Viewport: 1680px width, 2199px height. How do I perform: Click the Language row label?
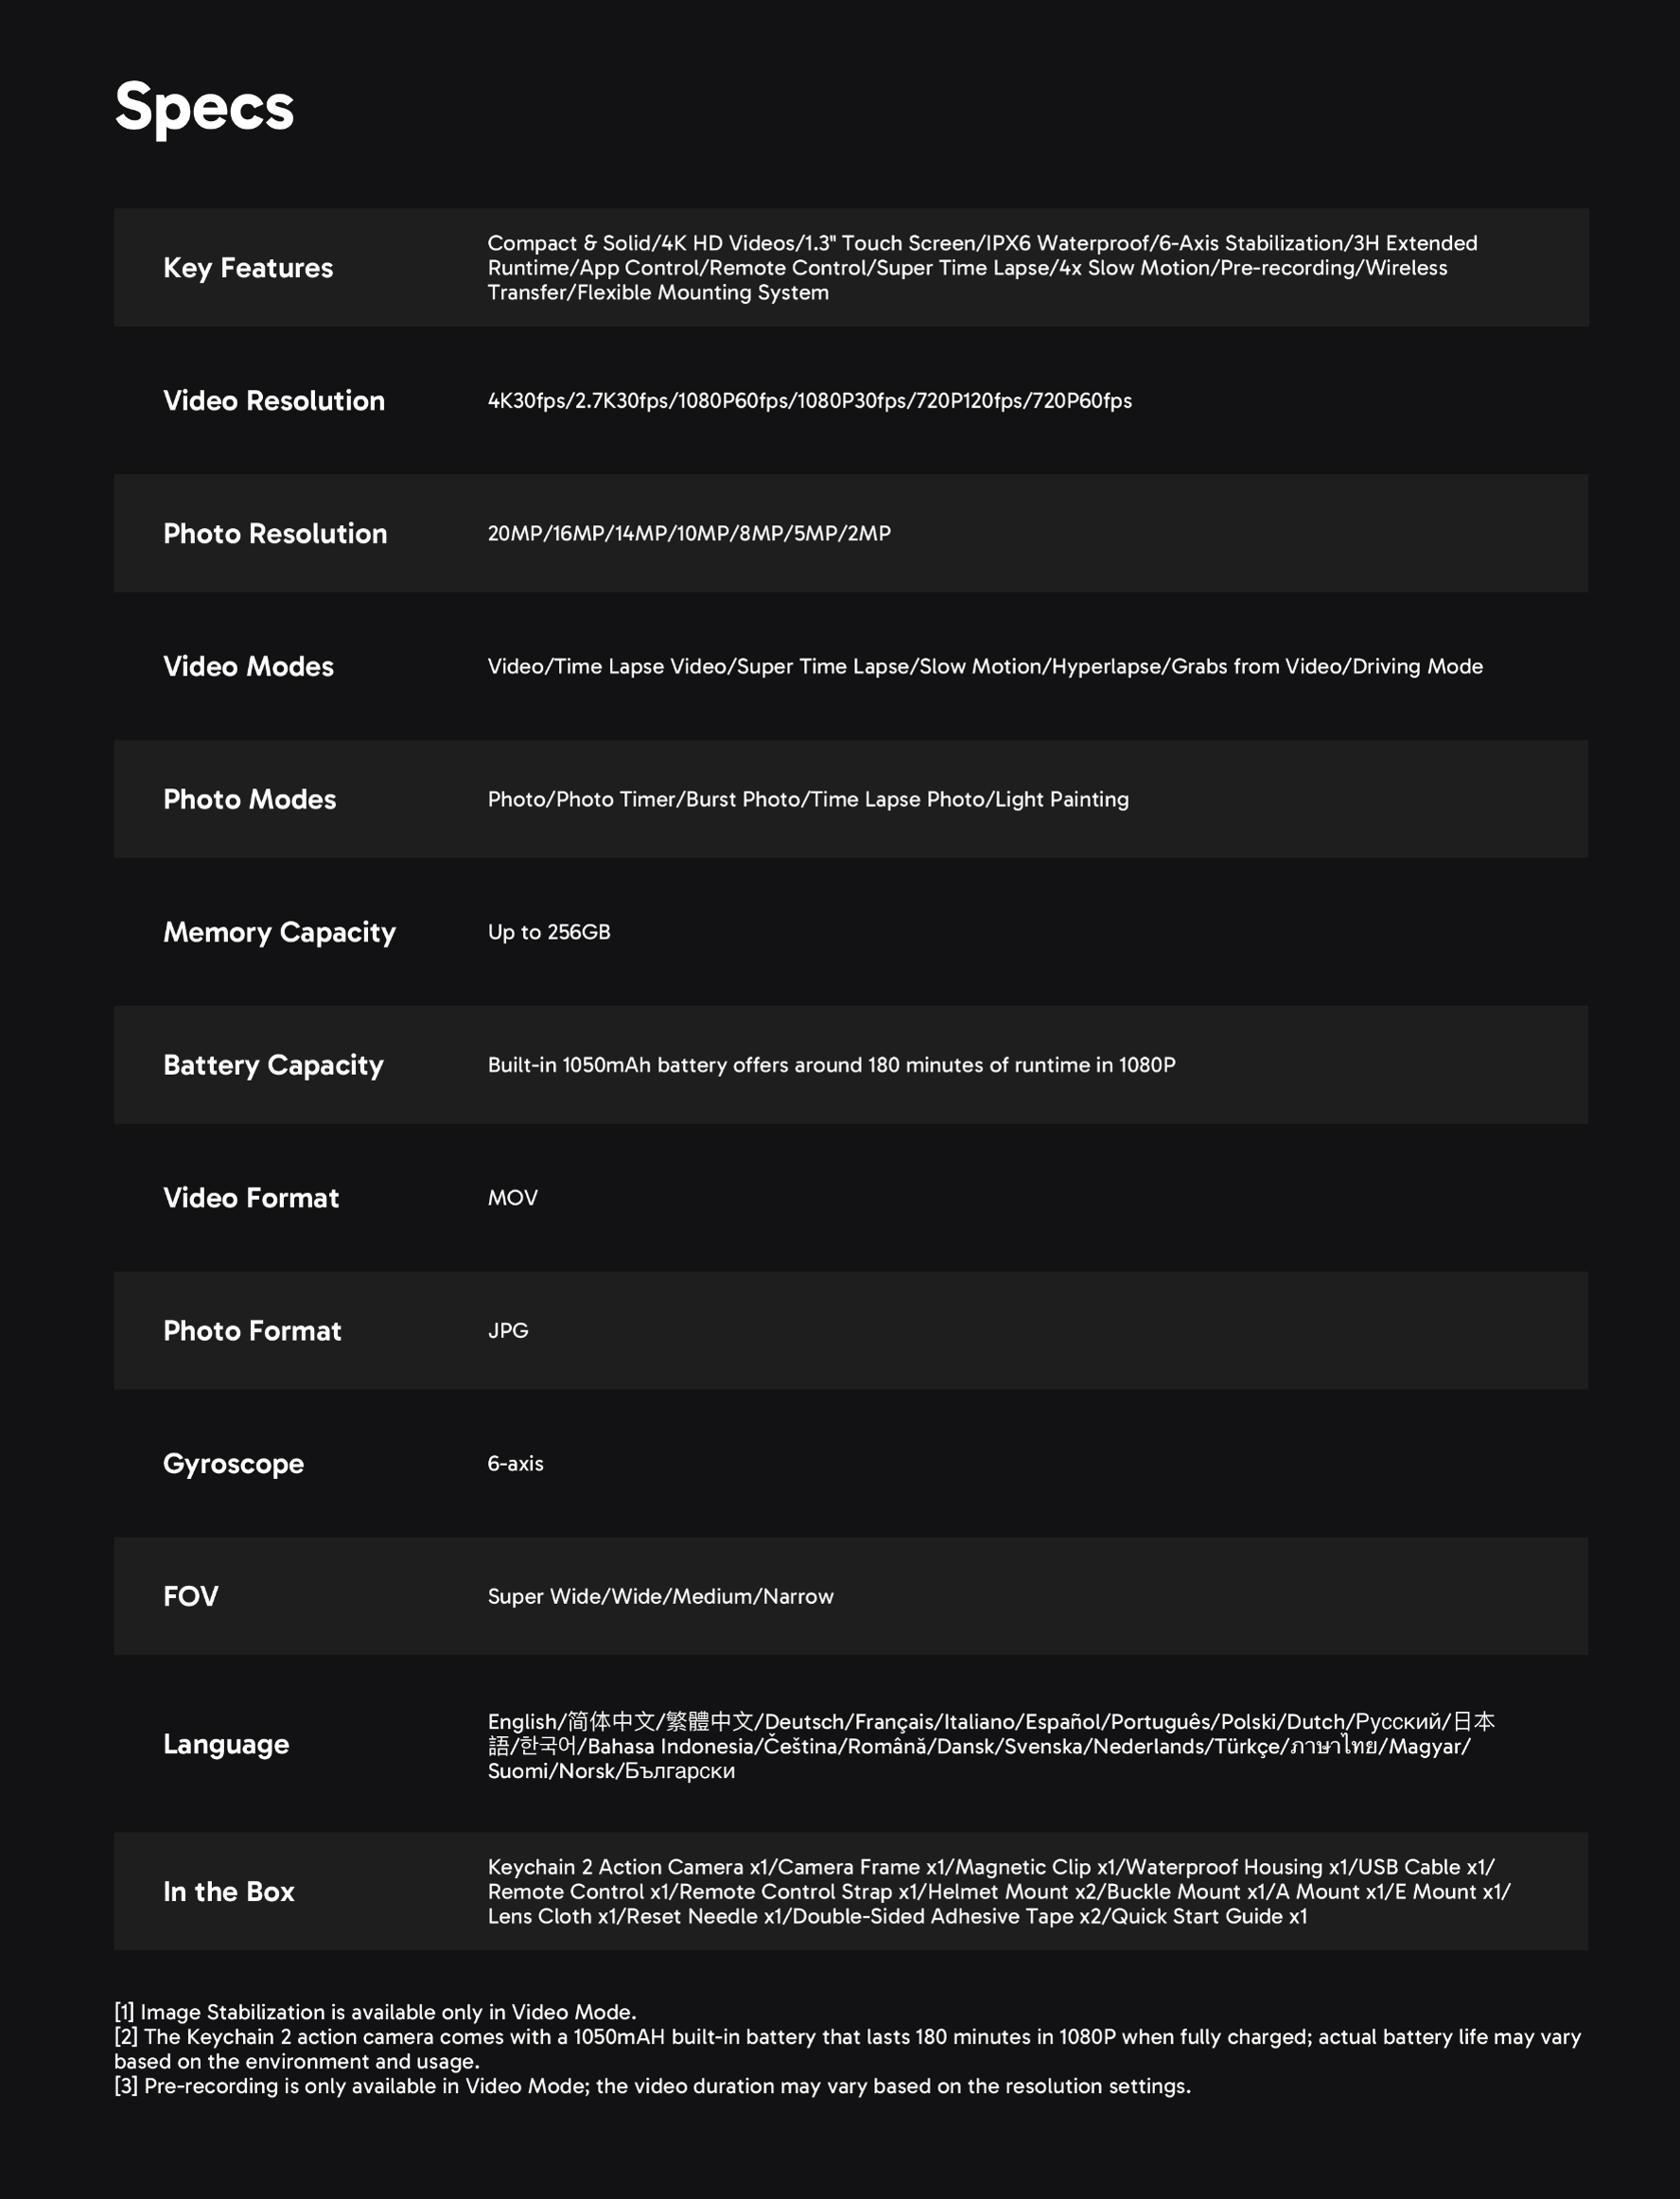pos(226,1745)
